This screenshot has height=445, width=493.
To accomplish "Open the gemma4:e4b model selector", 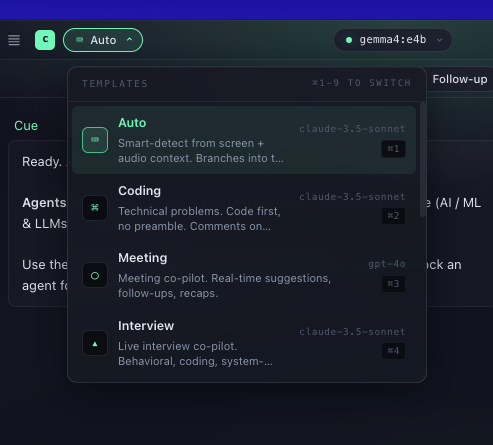I will point(393,40).
